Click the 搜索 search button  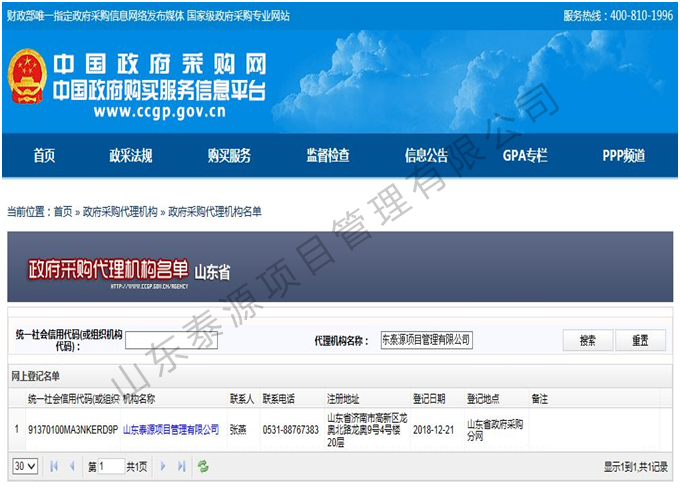coord(588,340)
